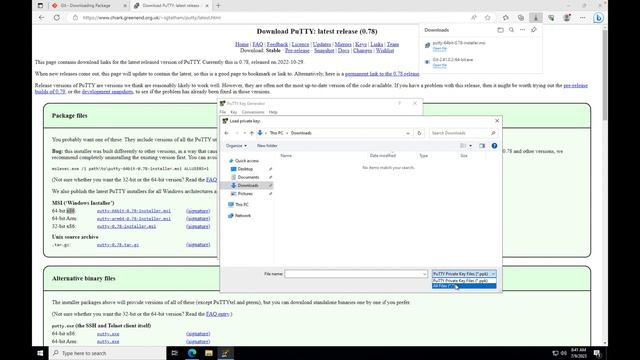The height and width of the screenshot is (360, 640).
Task: Sort by the Name column header
Action: pos(286,156)
